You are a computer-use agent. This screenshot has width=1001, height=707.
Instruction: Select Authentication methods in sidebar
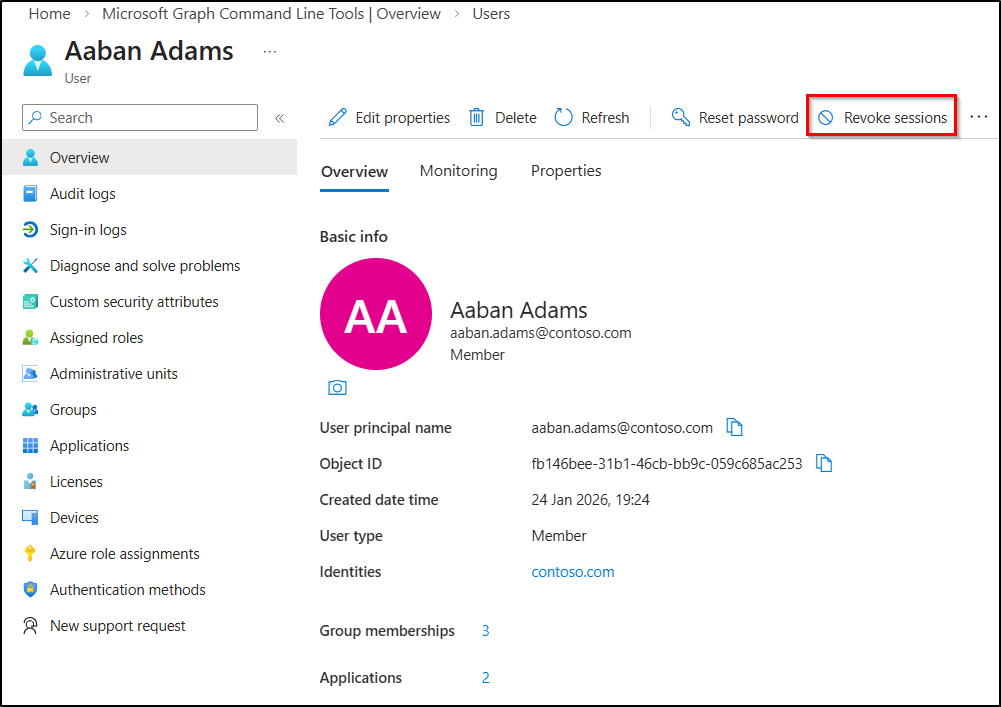(x=127, y=590)
